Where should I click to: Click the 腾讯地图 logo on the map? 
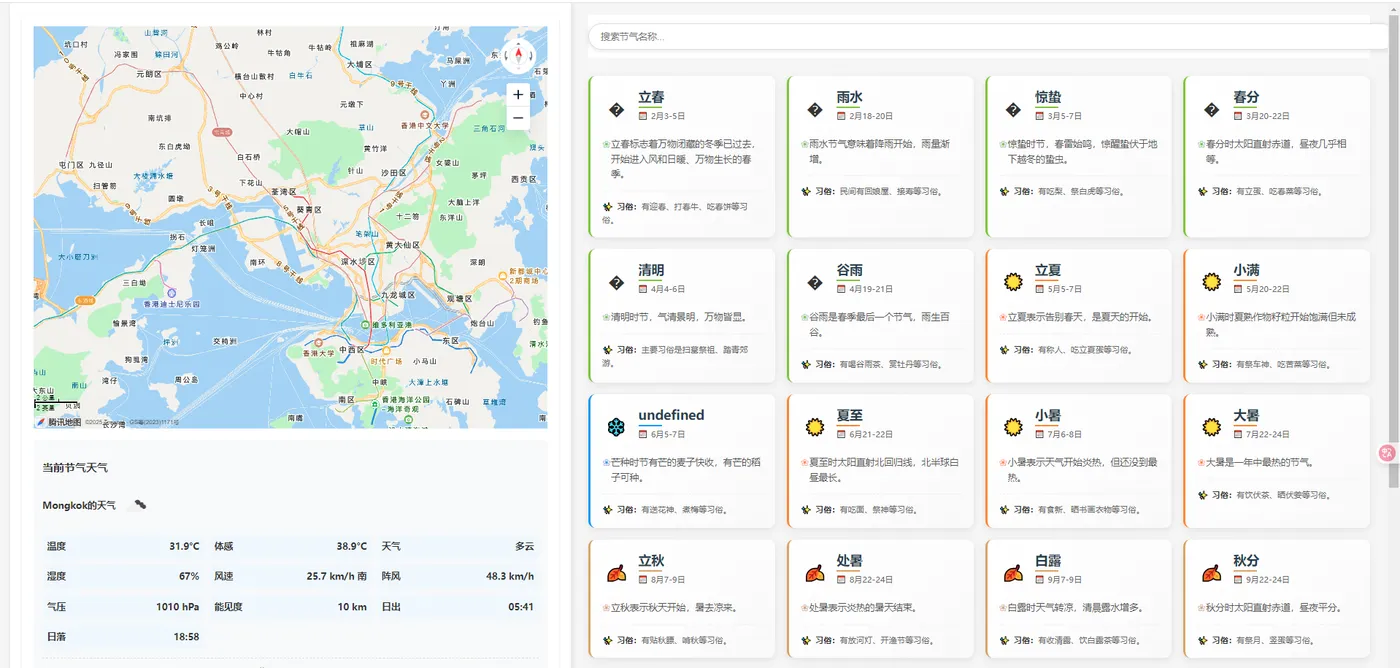(58, 422)
